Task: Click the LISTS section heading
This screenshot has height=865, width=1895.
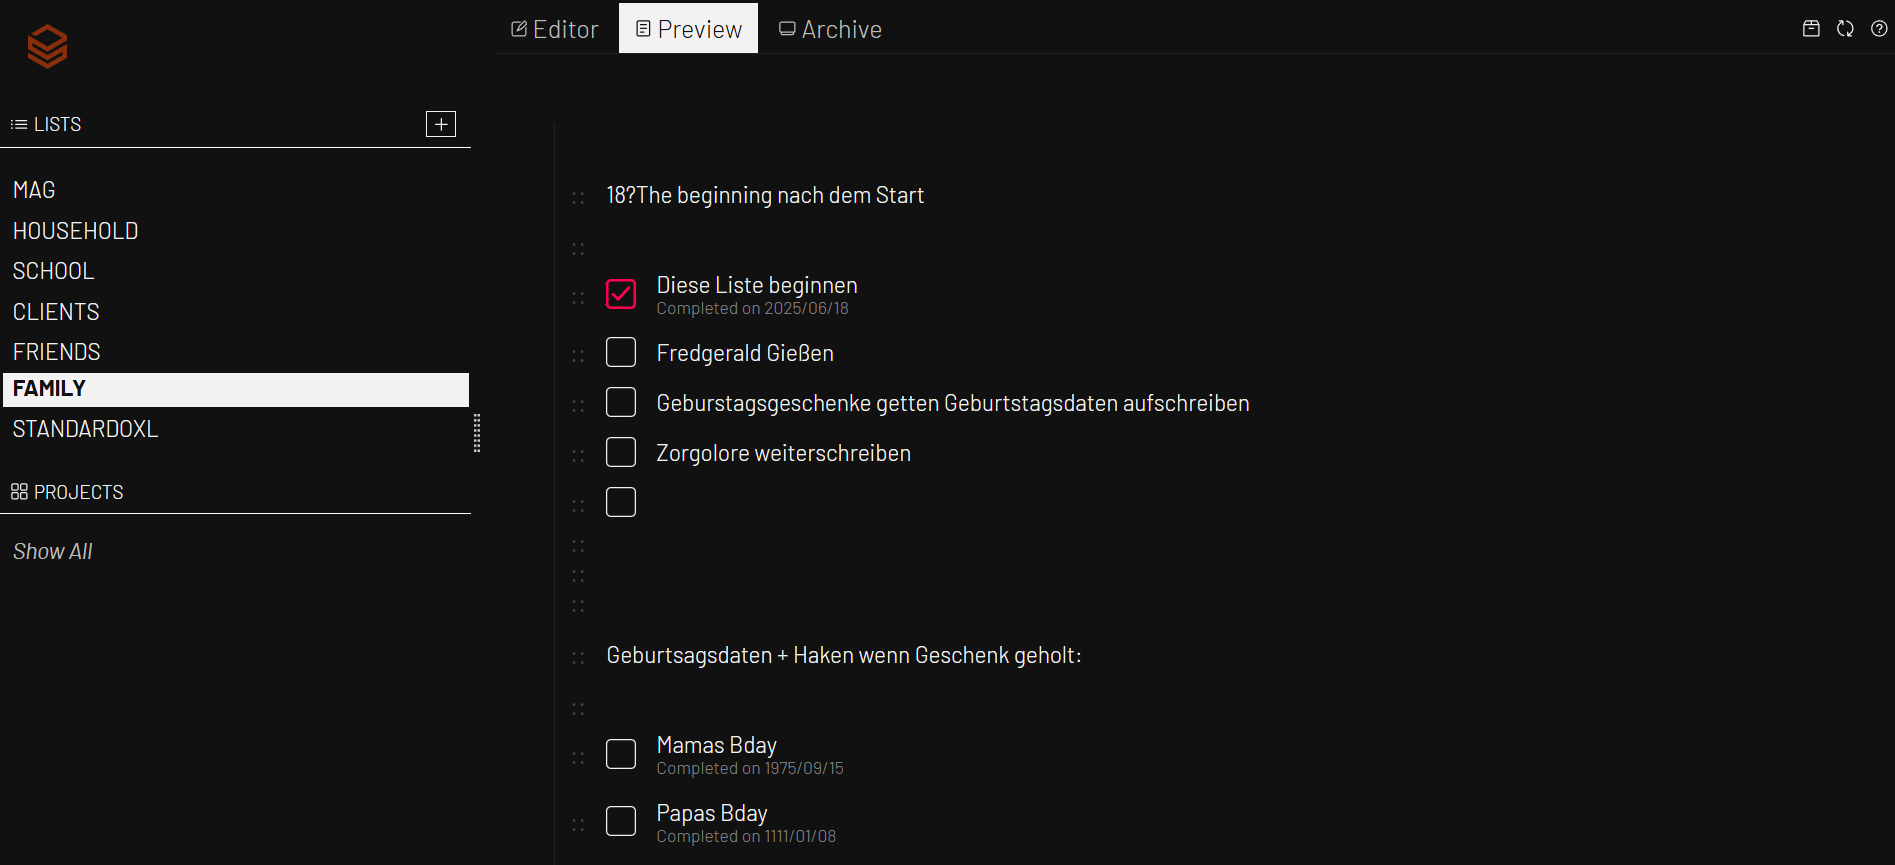Action: [57, 125]
